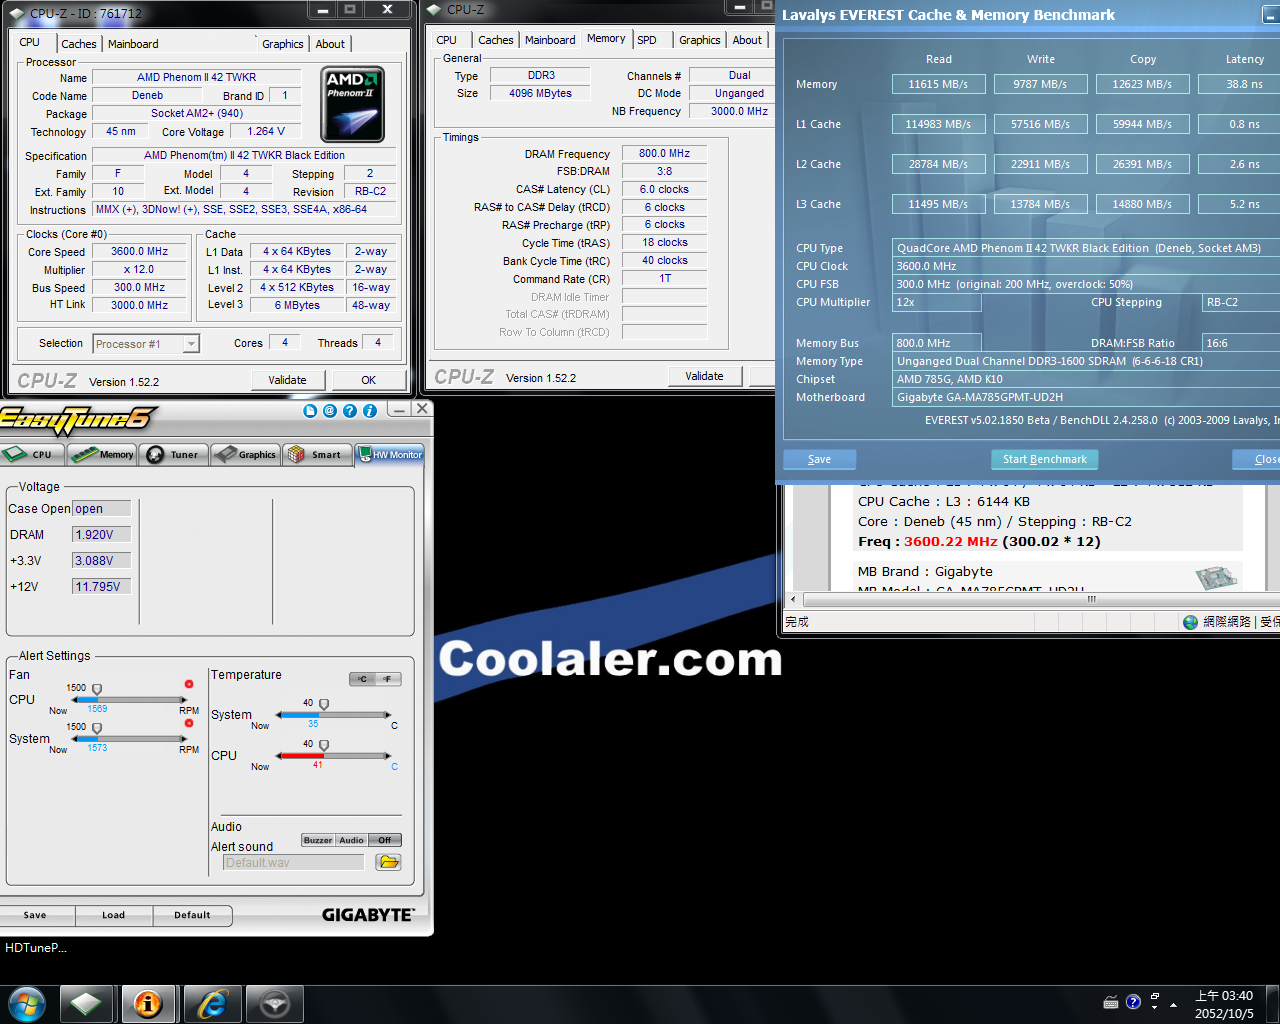Browse for alert sound with folder icon
This screenshot has height=1024, width=1280.
click(x=388, y=862)
